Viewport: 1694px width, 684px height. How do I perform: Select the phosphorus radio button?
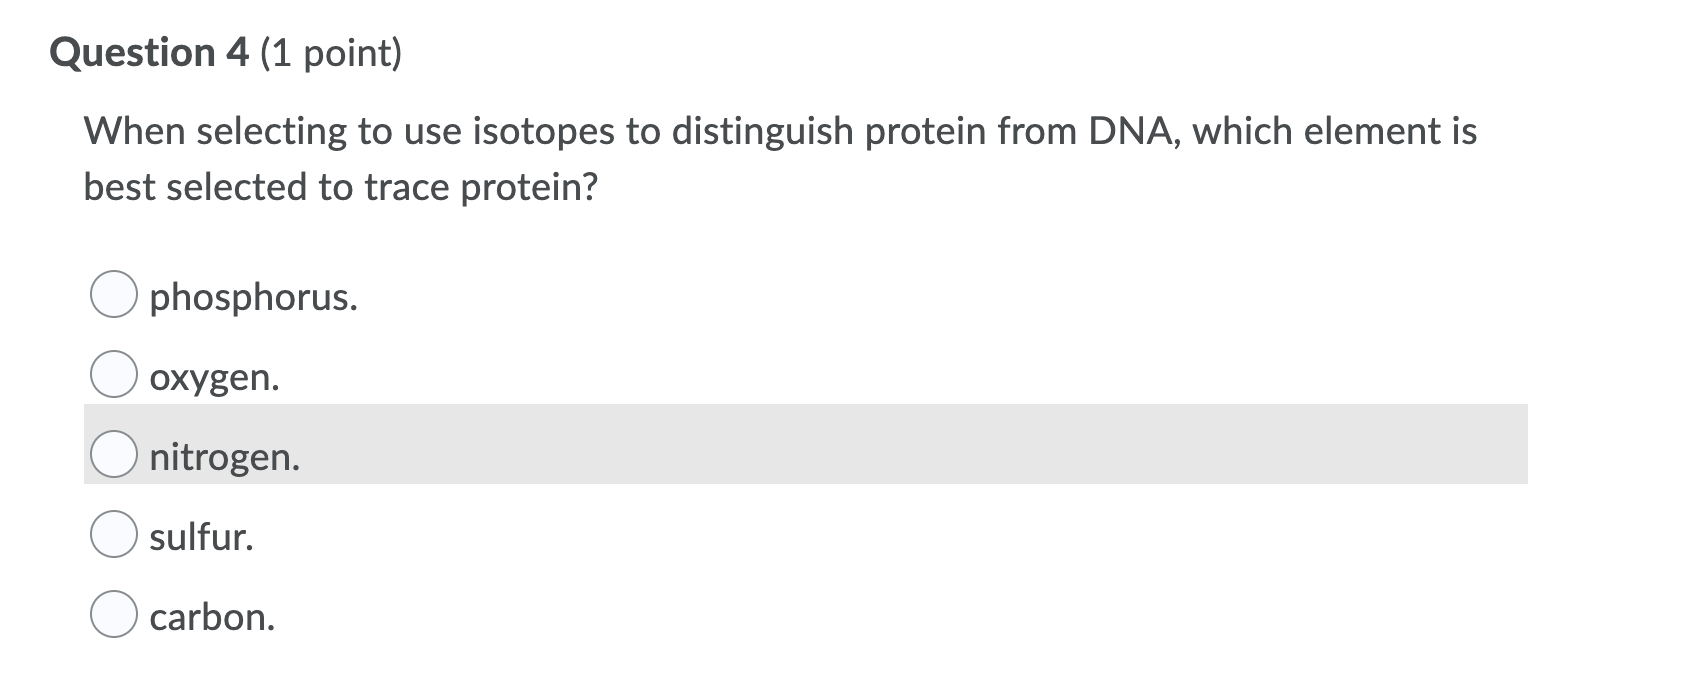[113, 295]
